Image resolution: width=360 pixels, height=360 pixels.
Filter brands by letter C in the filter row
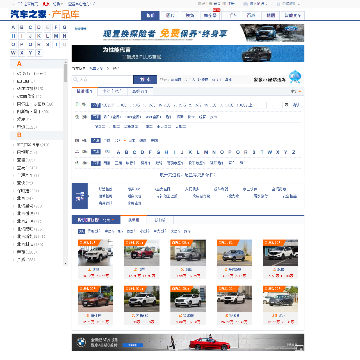(x=134, y=152)
